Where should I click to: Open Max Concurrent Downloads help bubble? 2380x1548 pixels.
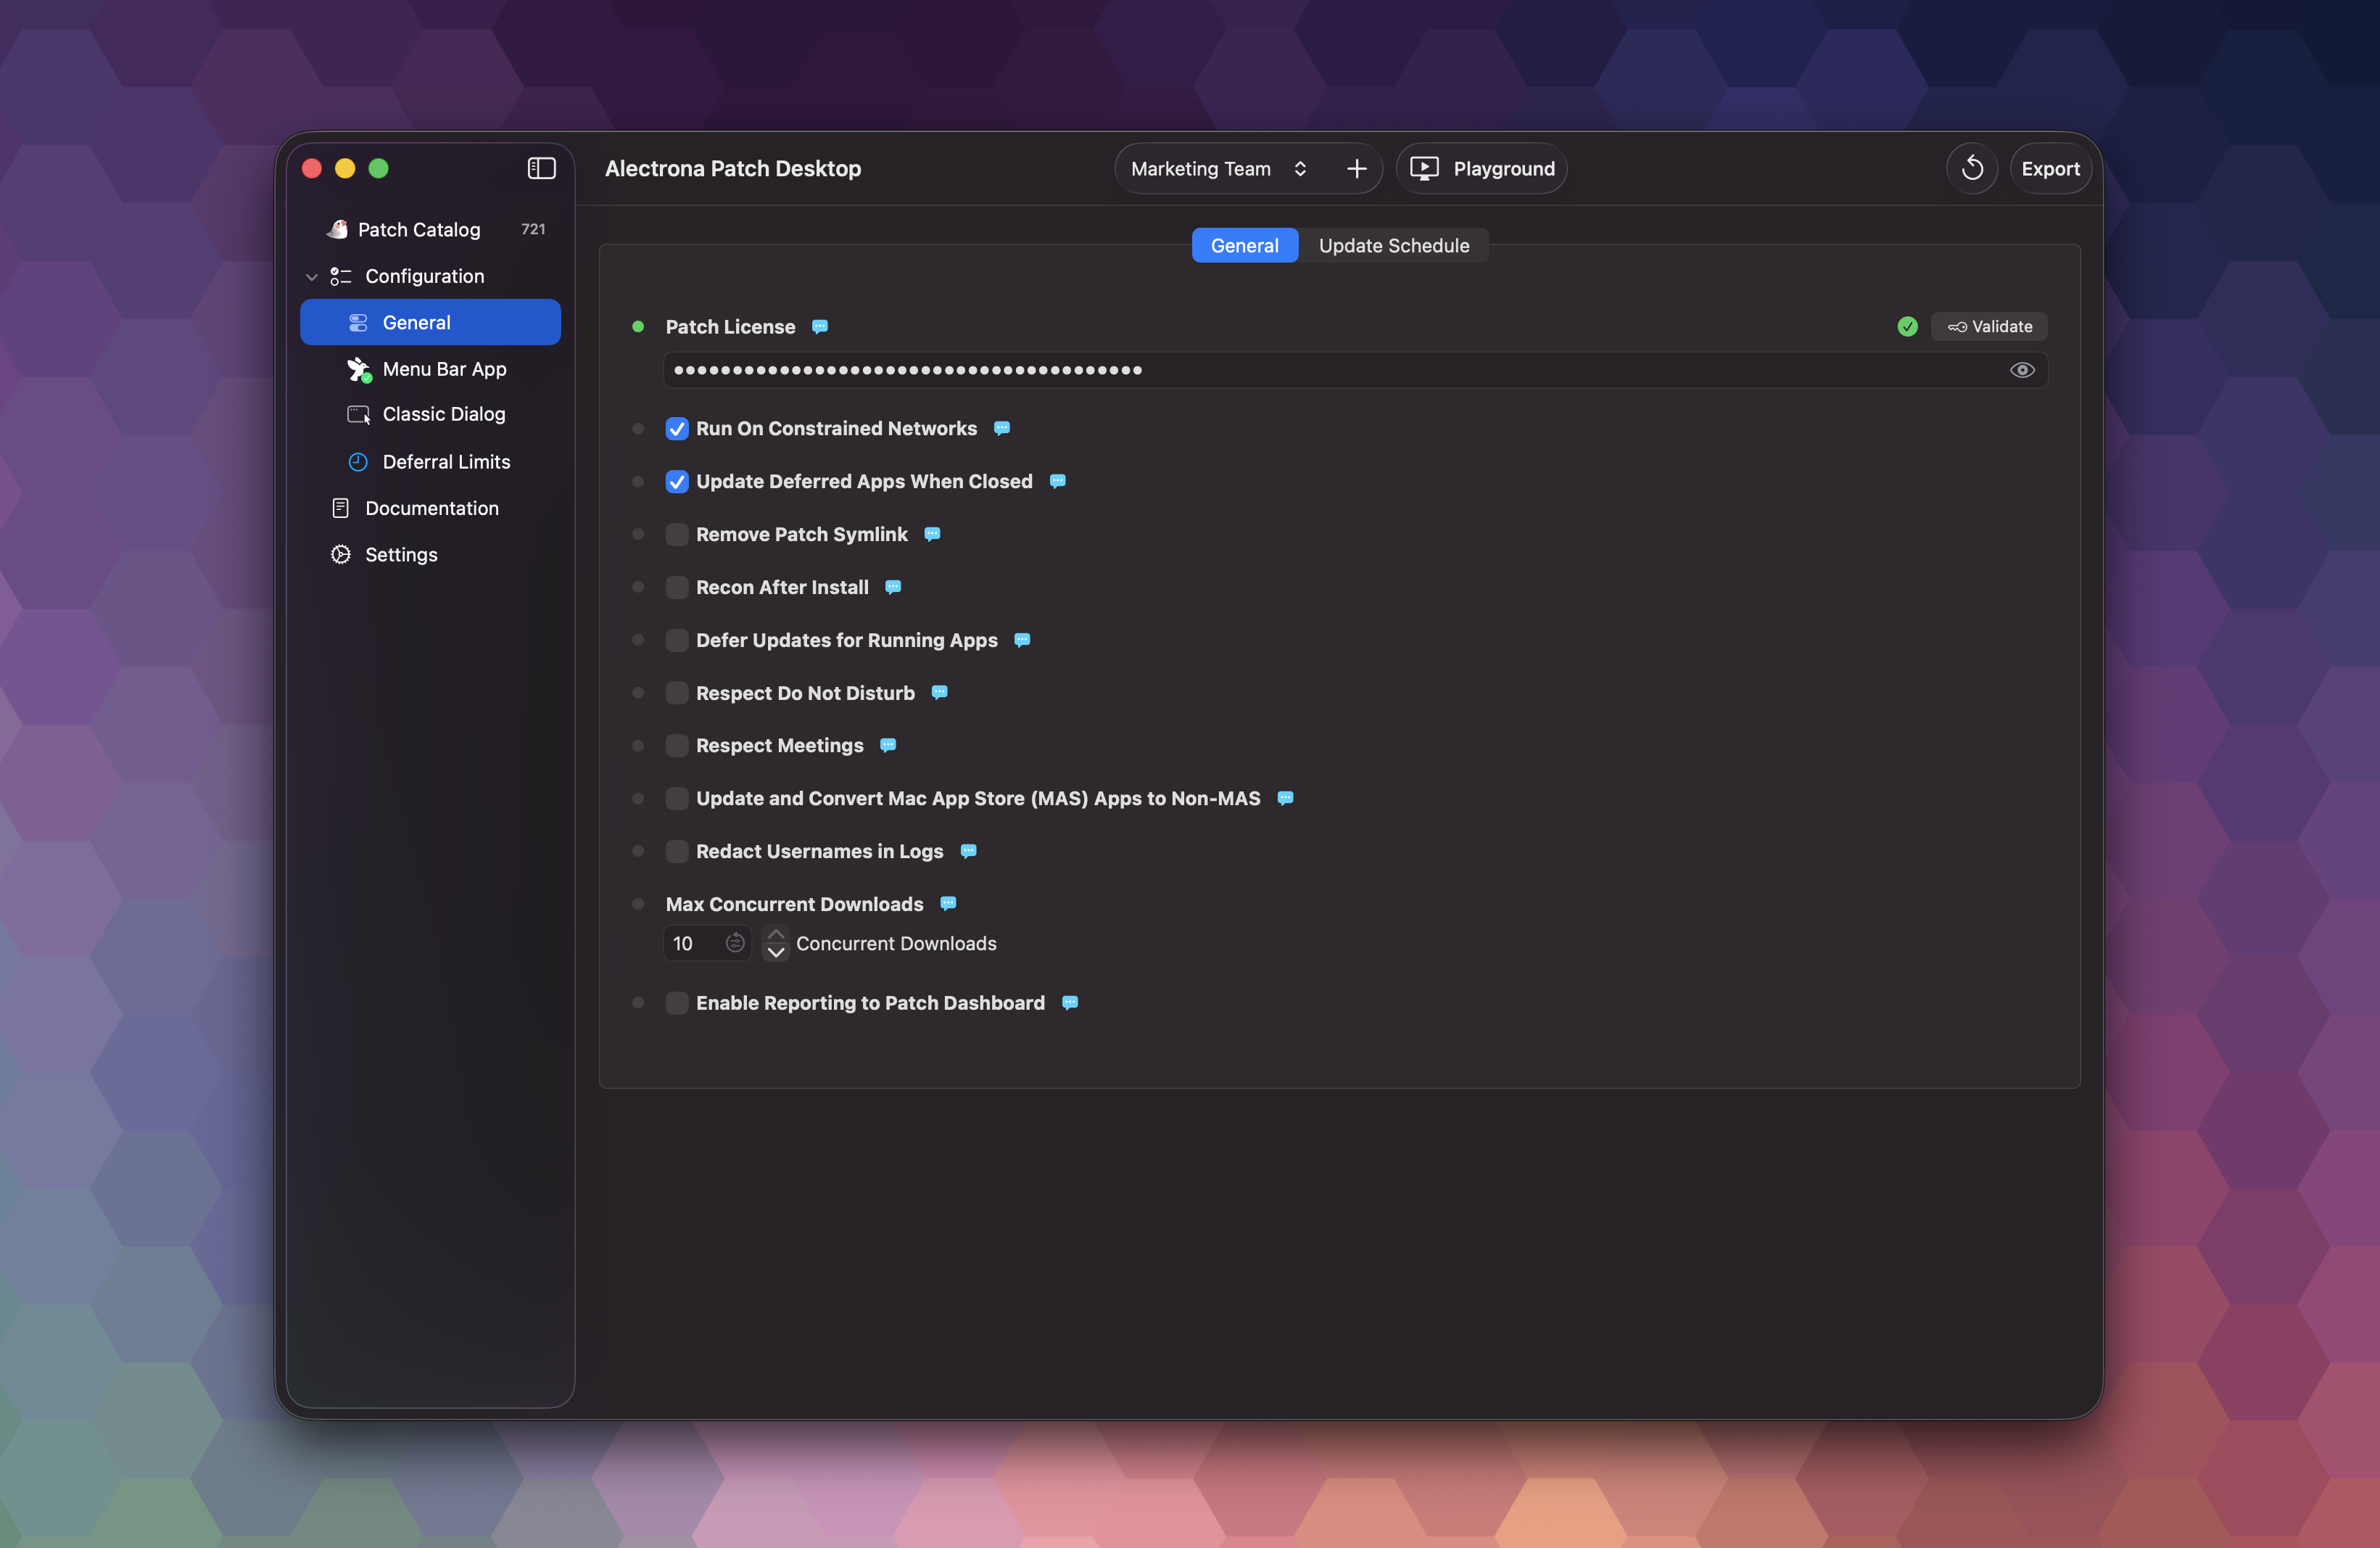click(948, 904)
